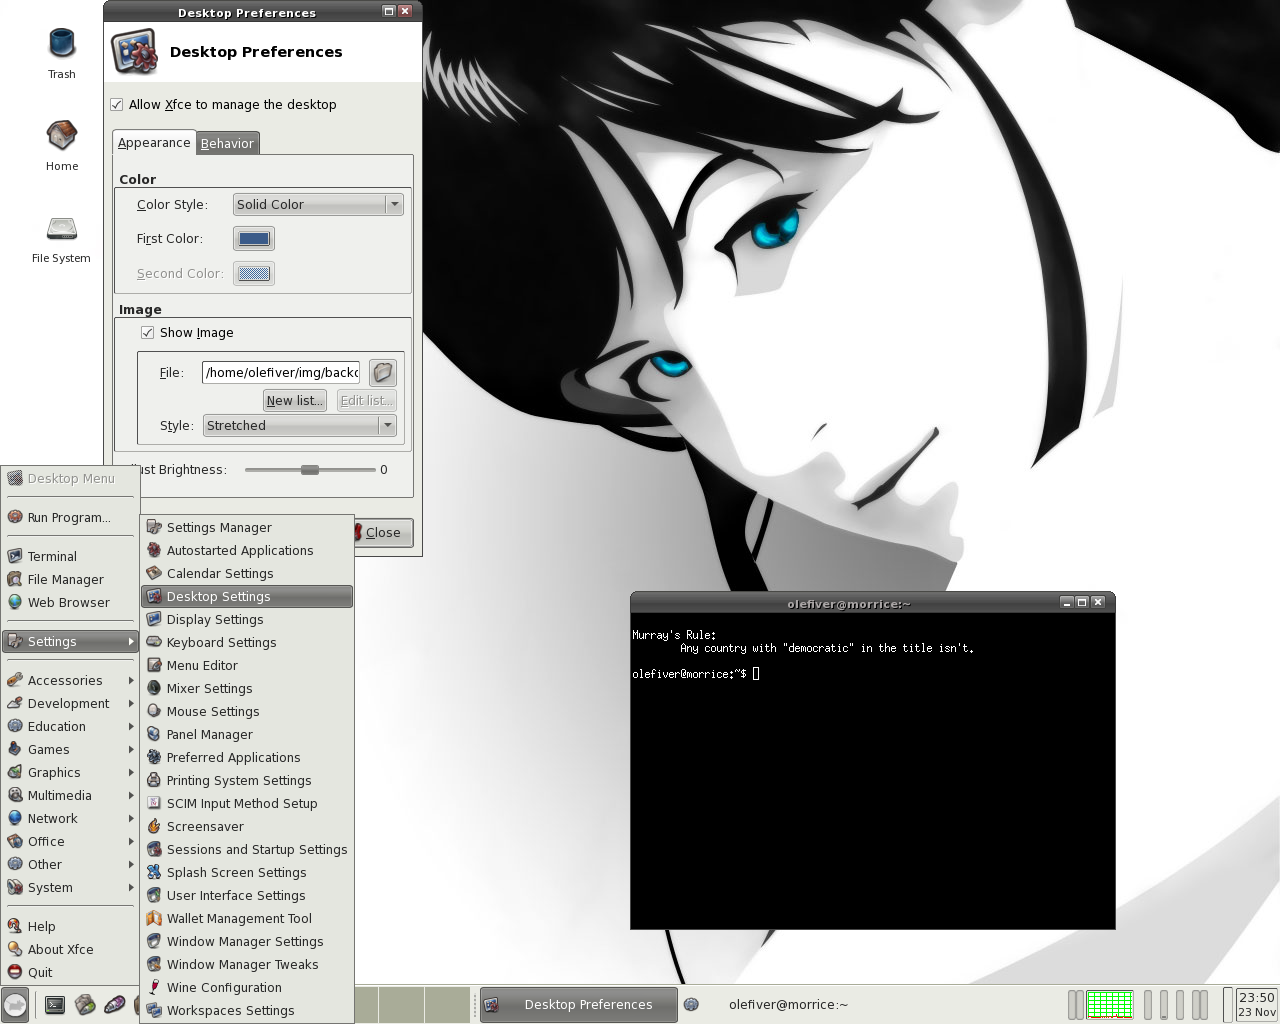Click the workspace pager green grid
Image resolution: width=1280 pixels, height=1024 pixels.
[x=1109, y=1004]
